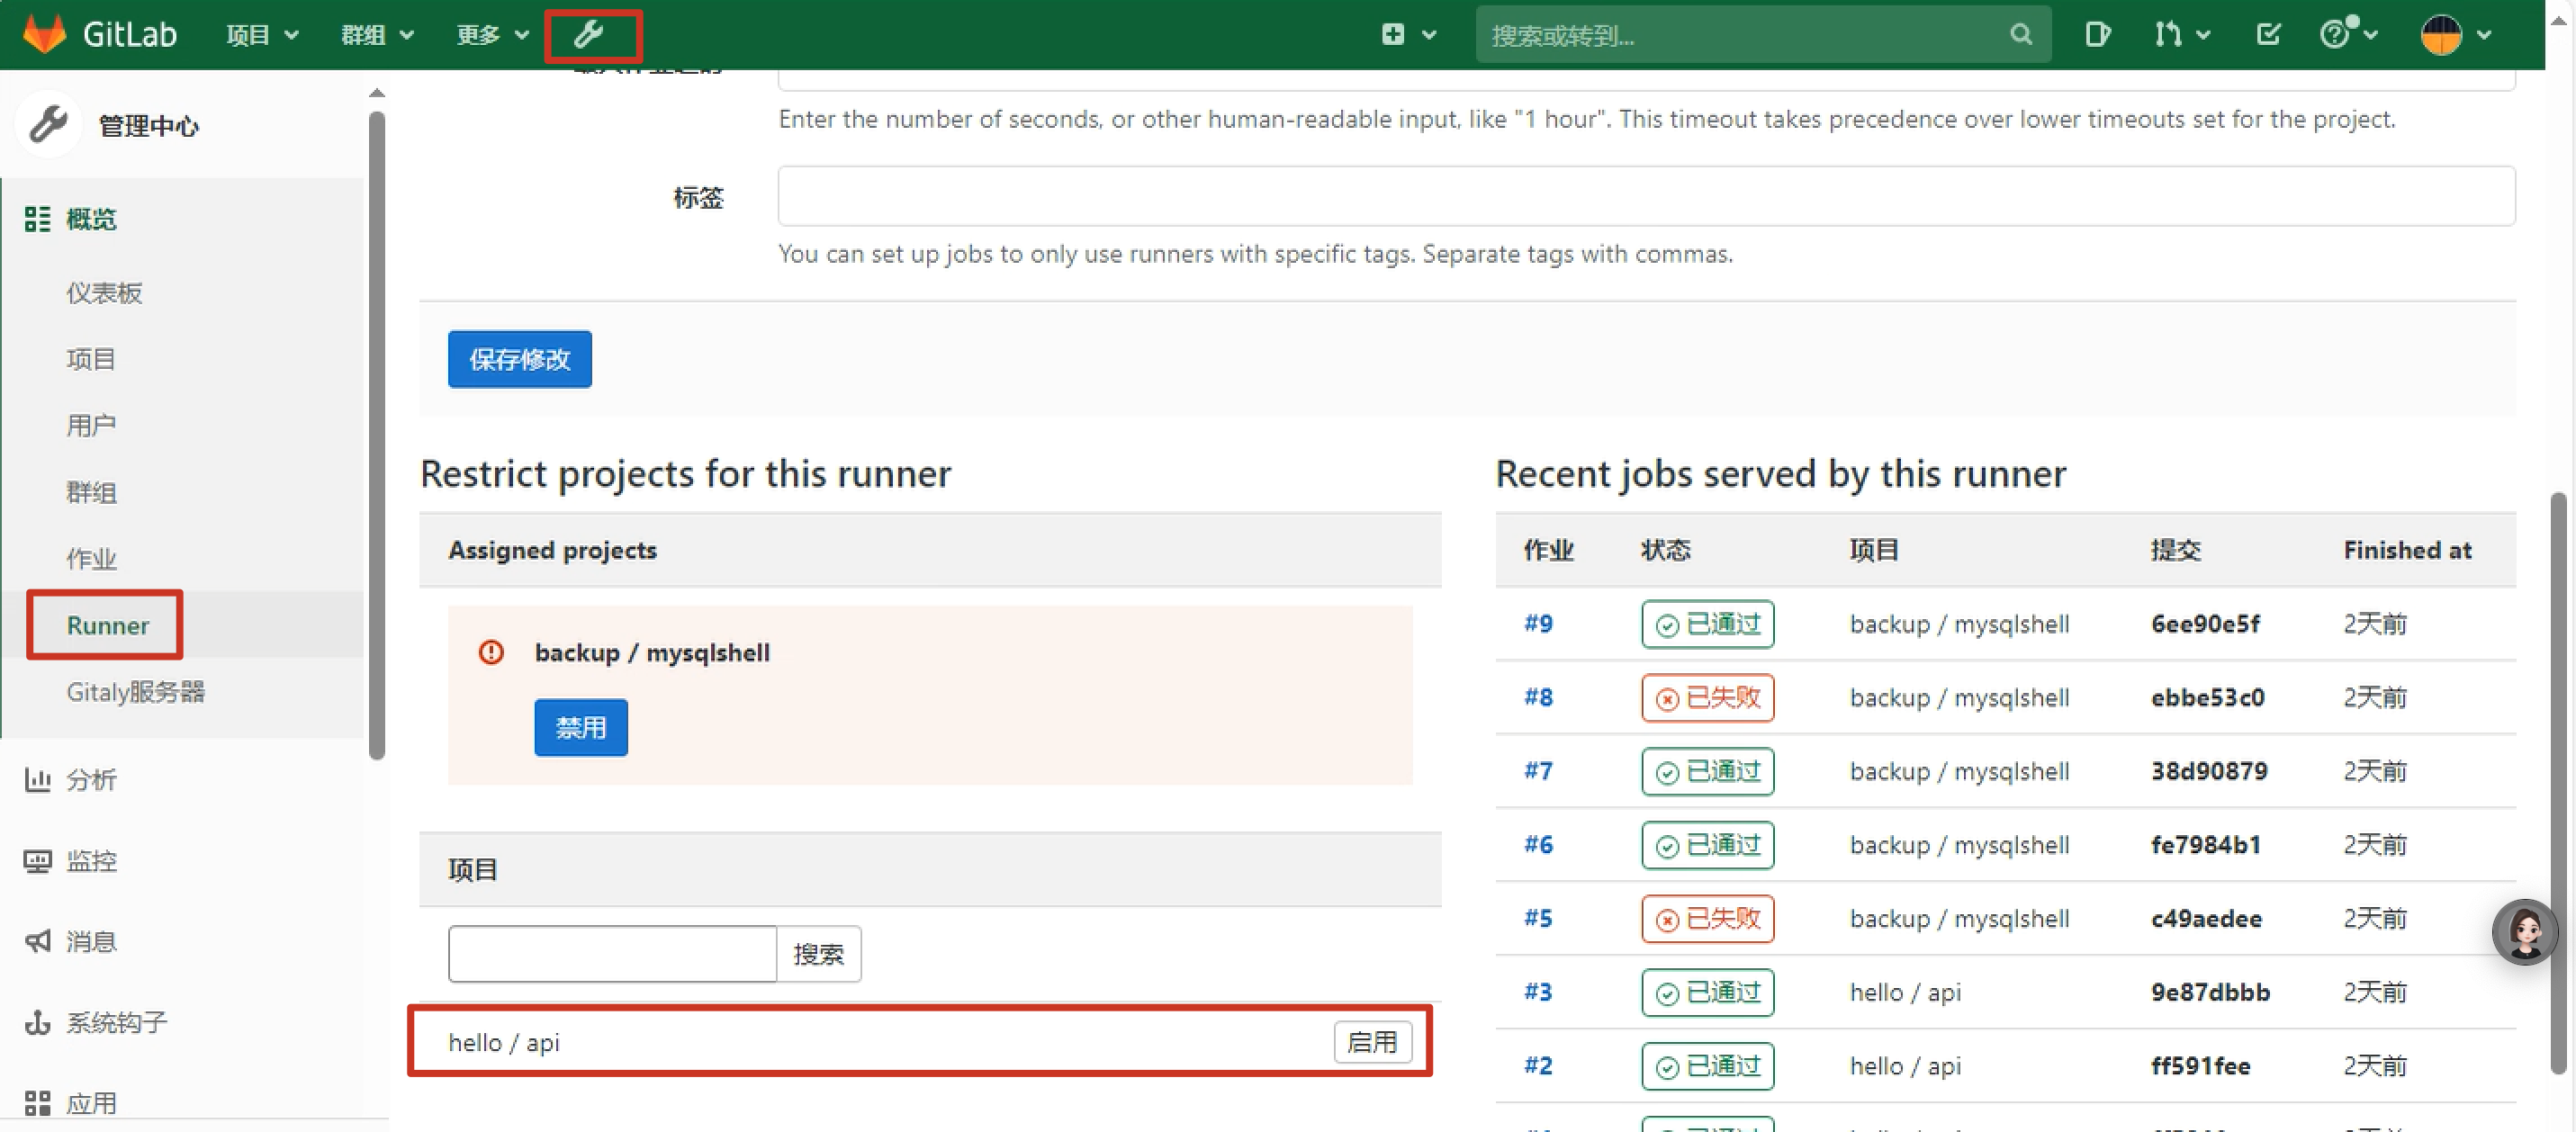This screenshot has width=2576, height=1132.
Task: Click the search magnifier icon
Action: (x=2020, y=35)
